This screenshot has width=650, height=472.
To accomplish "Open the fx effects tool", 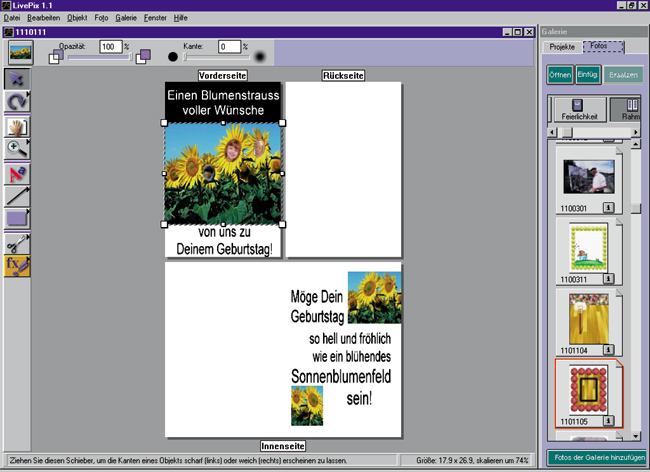I will (x=18, y=265).
